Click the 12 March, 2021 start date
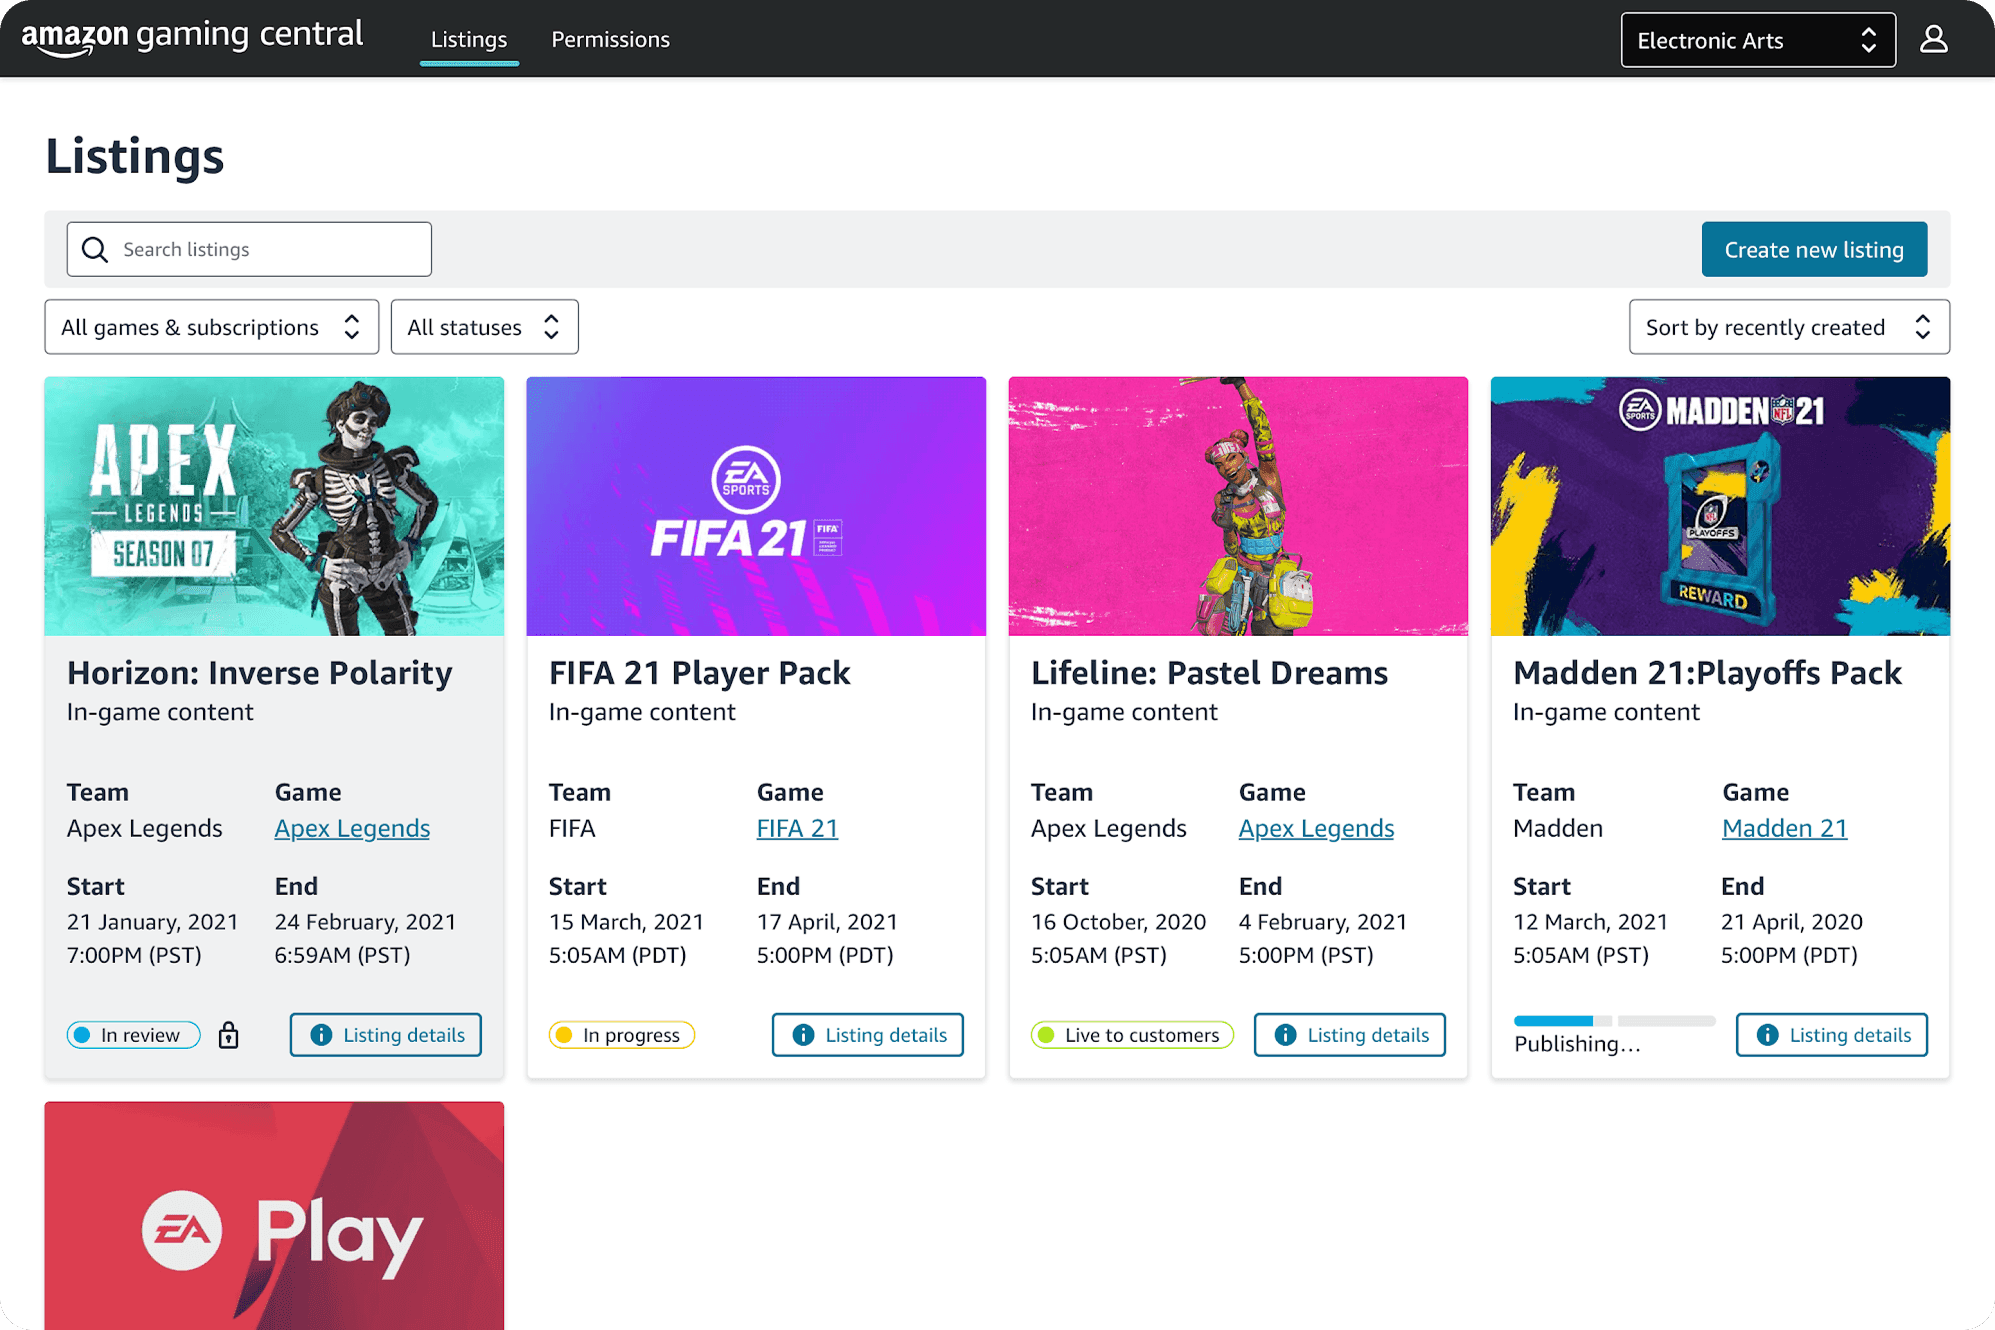Image resolution: width=1995 pixels, height=1330 pixels. (1590, 922)
